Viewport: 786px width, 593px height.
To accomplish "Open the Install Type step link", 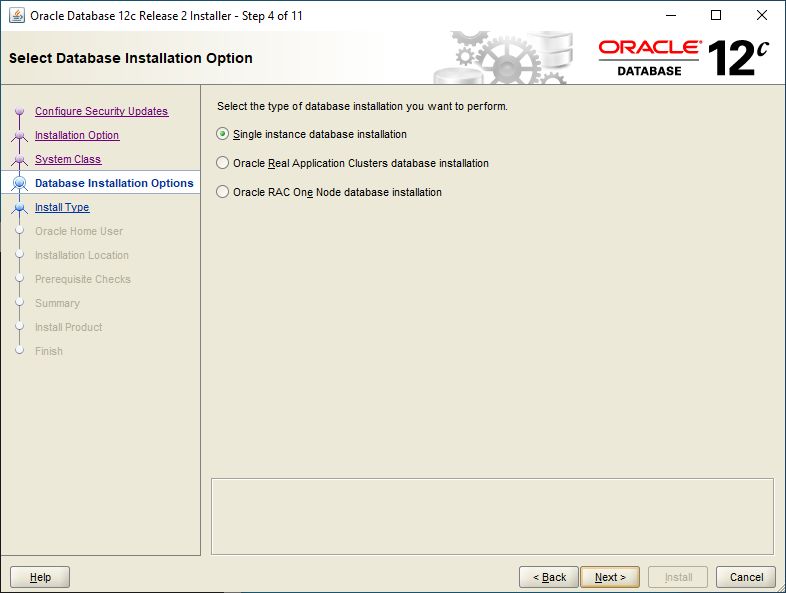I will point(62,208).
